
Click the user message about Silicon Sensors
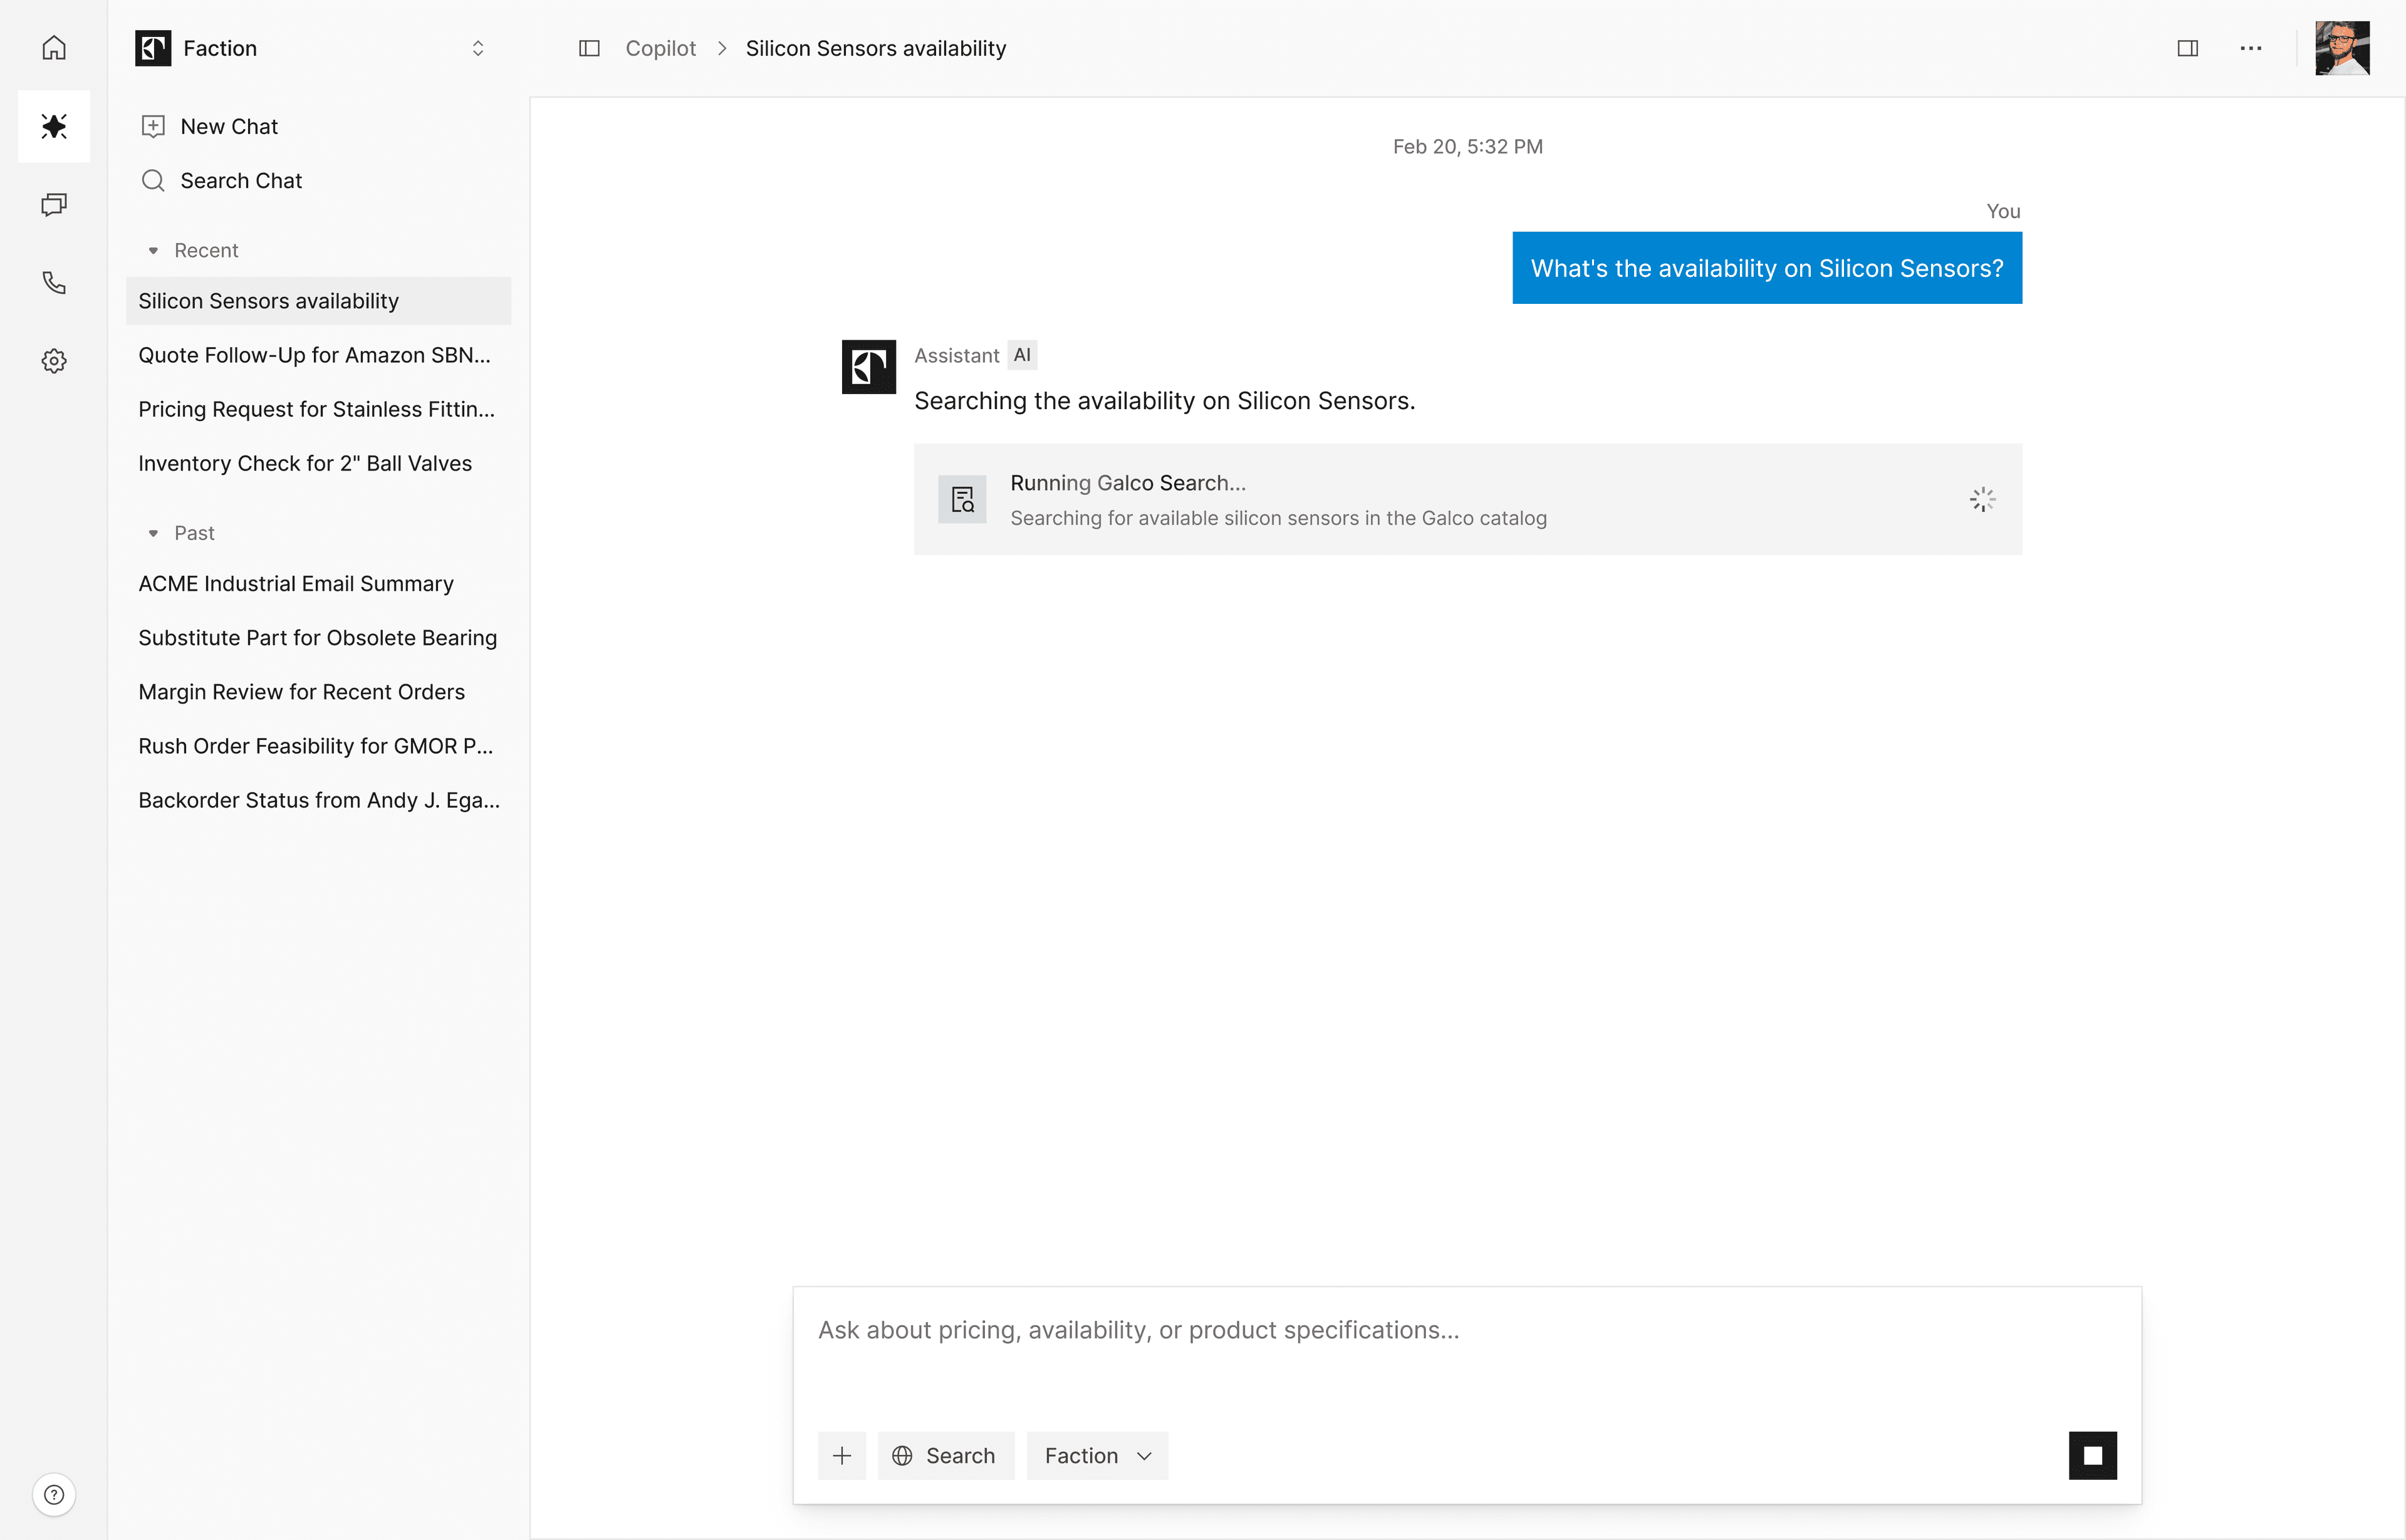1767,268
